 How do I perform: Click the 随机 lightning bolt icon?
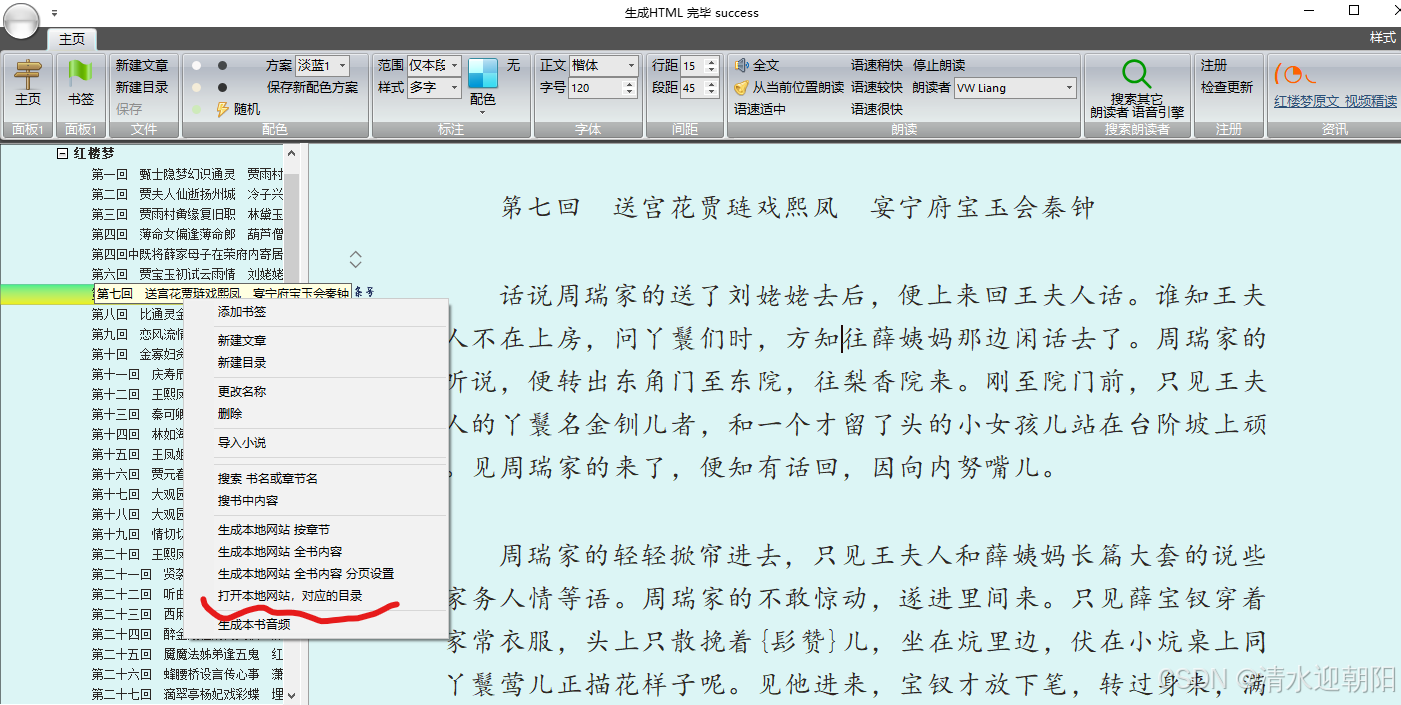[x=222, y=109]
